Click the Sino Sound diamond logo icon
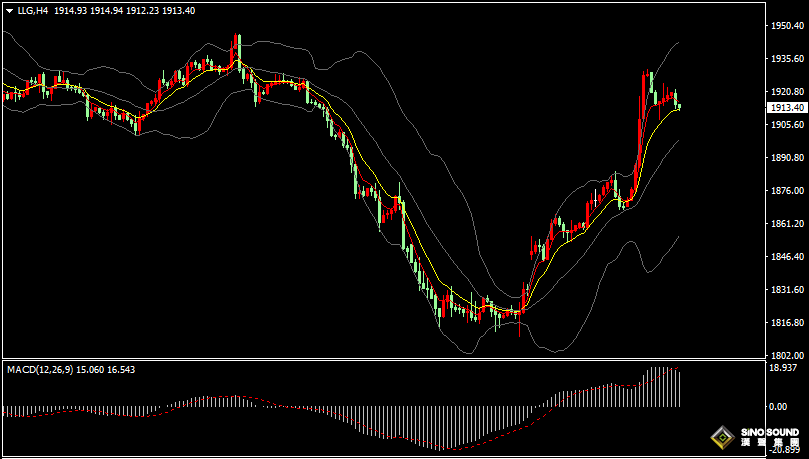809x459 pixels. (x=722, y=437)
